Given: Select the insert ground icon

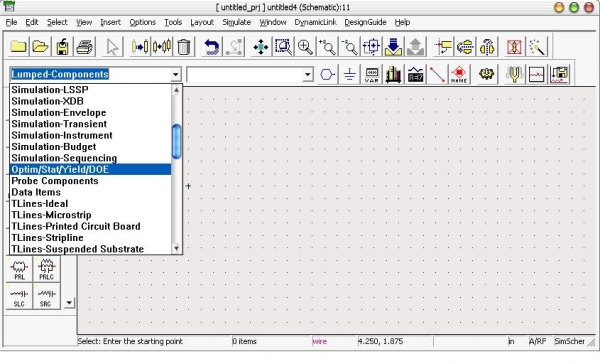Looking at the screenshot, I should coord(349,74).
